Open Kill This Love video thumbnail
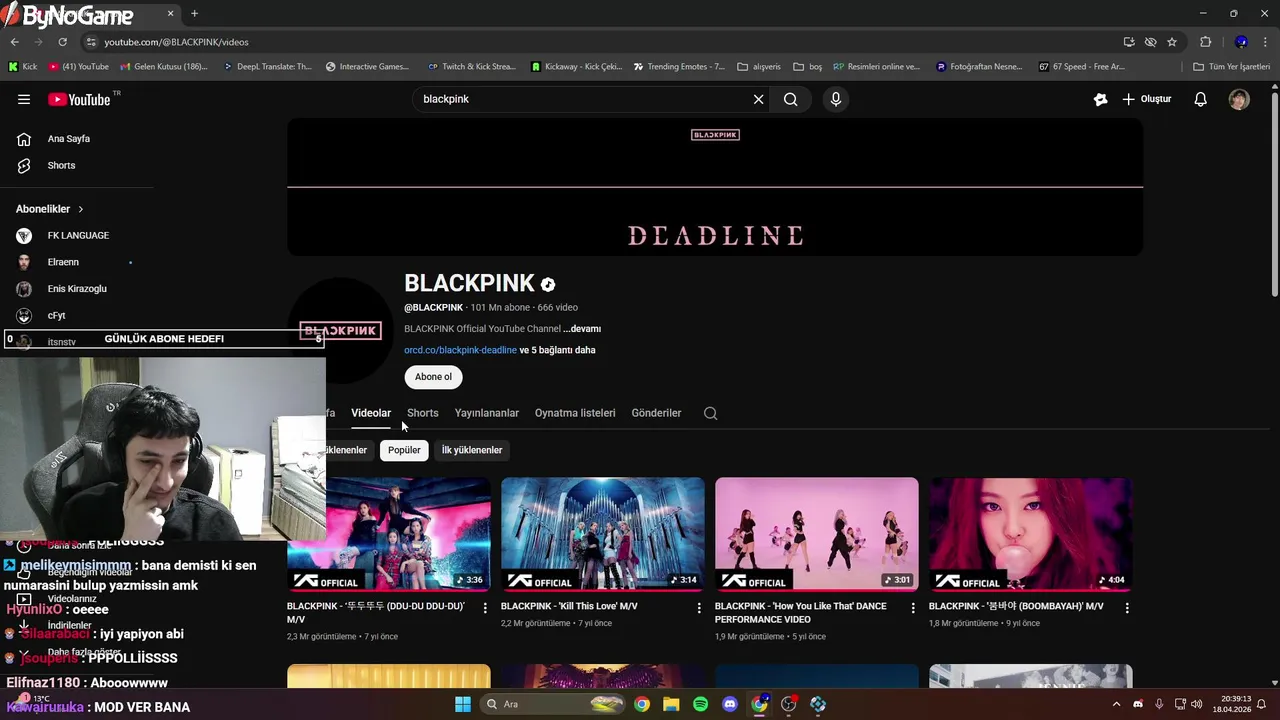Viewport: 1280px width, 720px height. pyautogui.click(x=603, y=535)
